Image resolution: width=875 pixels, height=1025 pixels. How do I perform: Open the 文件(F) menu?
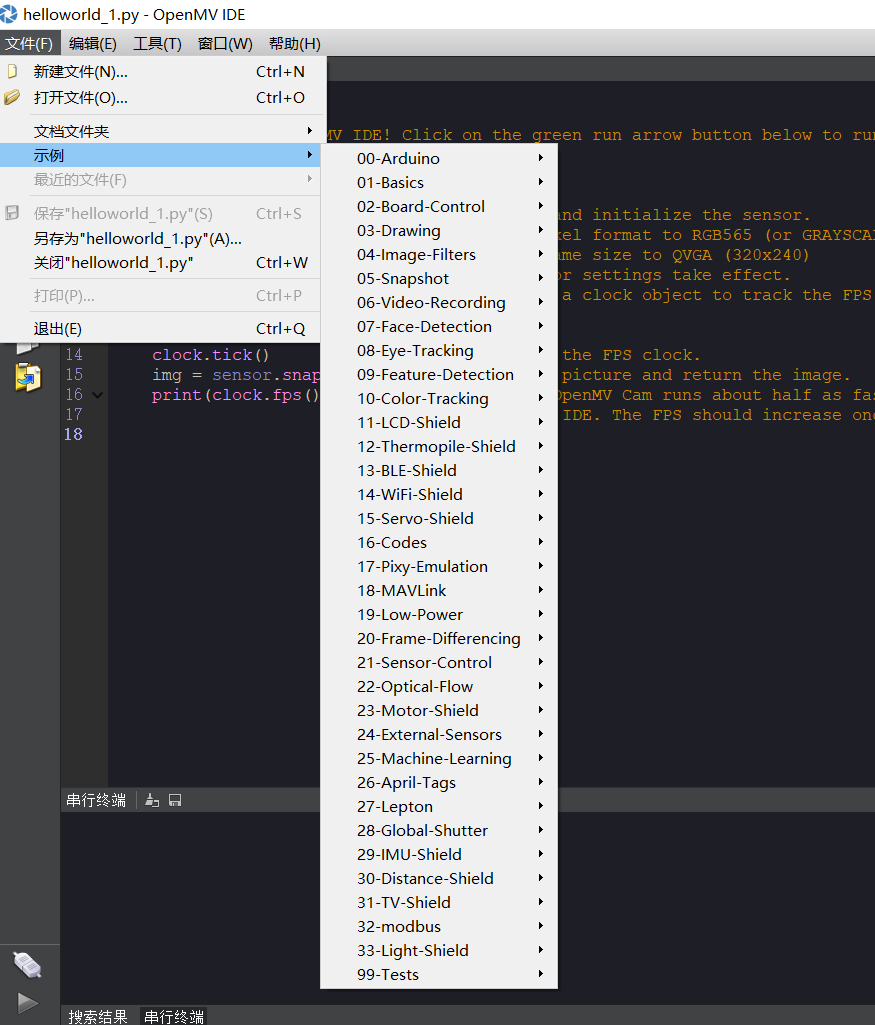[x=29, y=44]
